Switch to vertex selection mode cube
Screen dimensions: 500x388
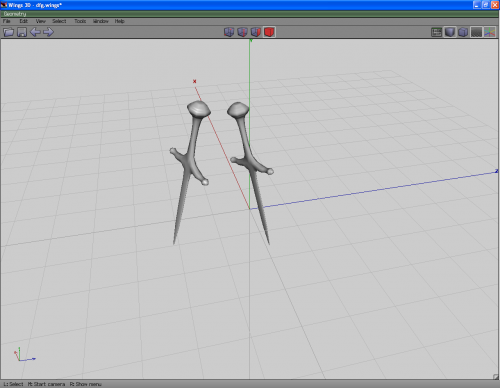coord(229,32)
